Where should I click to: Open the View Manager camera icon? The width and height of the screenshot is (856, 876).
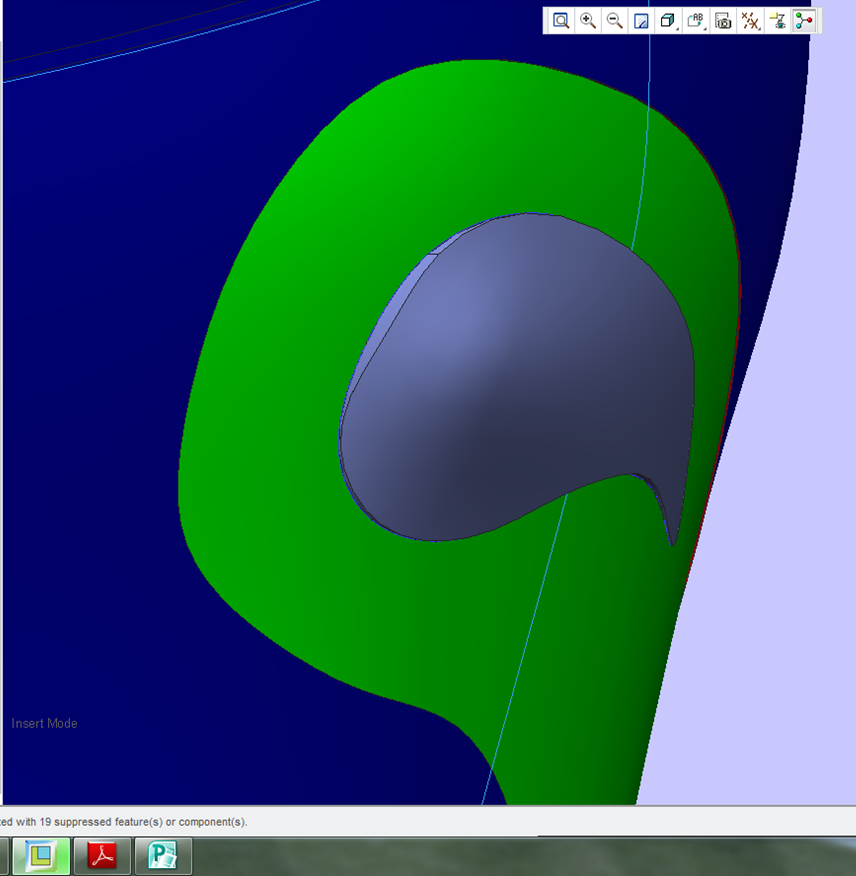point(723,21)
